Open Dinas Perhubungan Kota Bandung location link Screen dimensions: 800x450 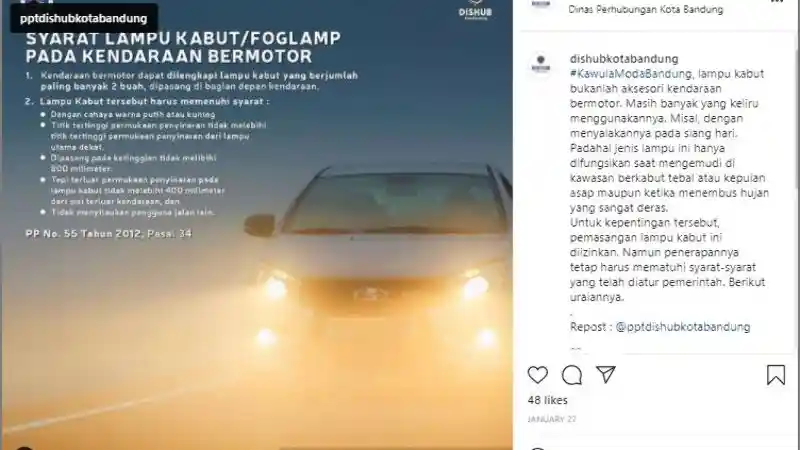point(645,9)
